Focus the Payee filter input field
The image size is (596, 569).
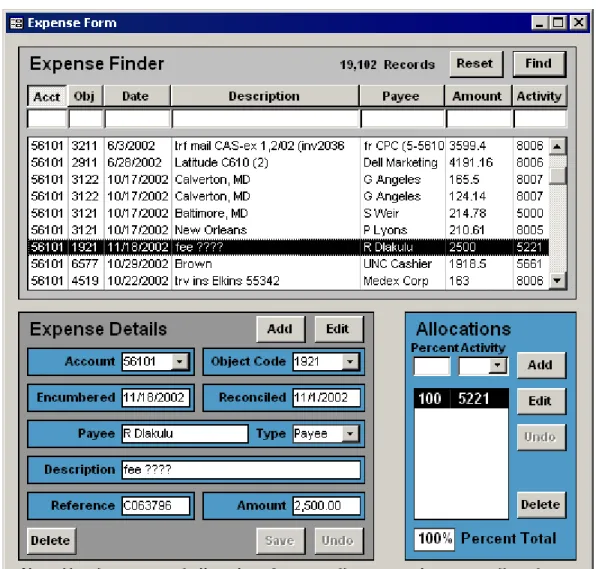click(x=402, y=119)
